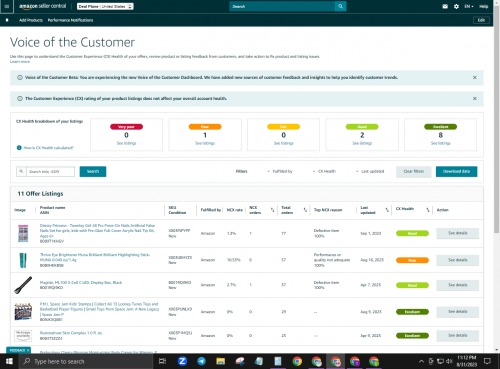Click the teal Search button for listings
This screenshot has width=500, height=369.
93,171
